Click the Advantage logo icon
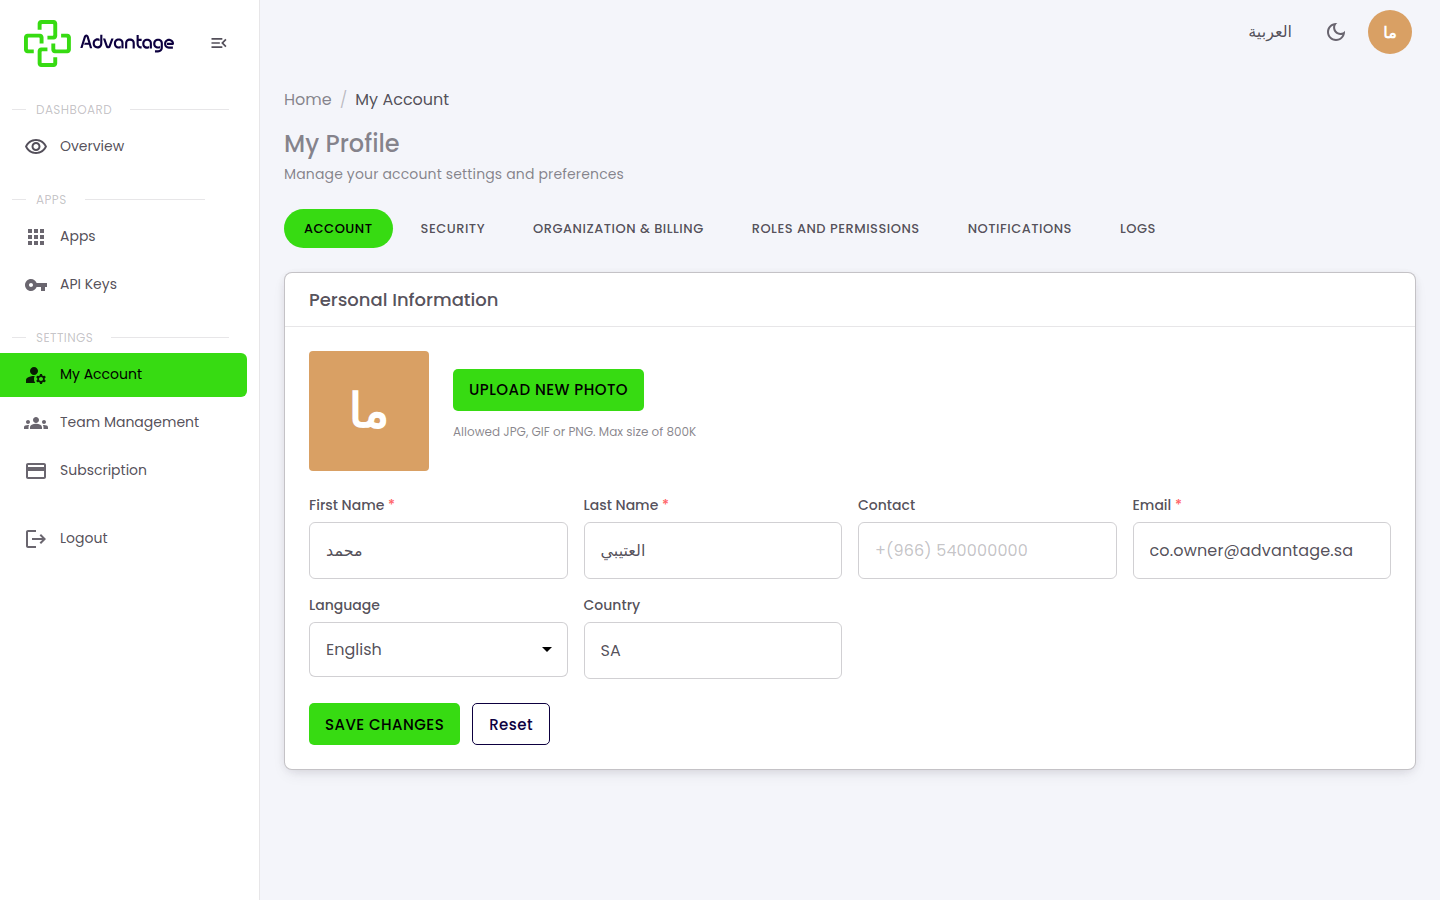This screenshot has width=1440, height=900. 47,43
